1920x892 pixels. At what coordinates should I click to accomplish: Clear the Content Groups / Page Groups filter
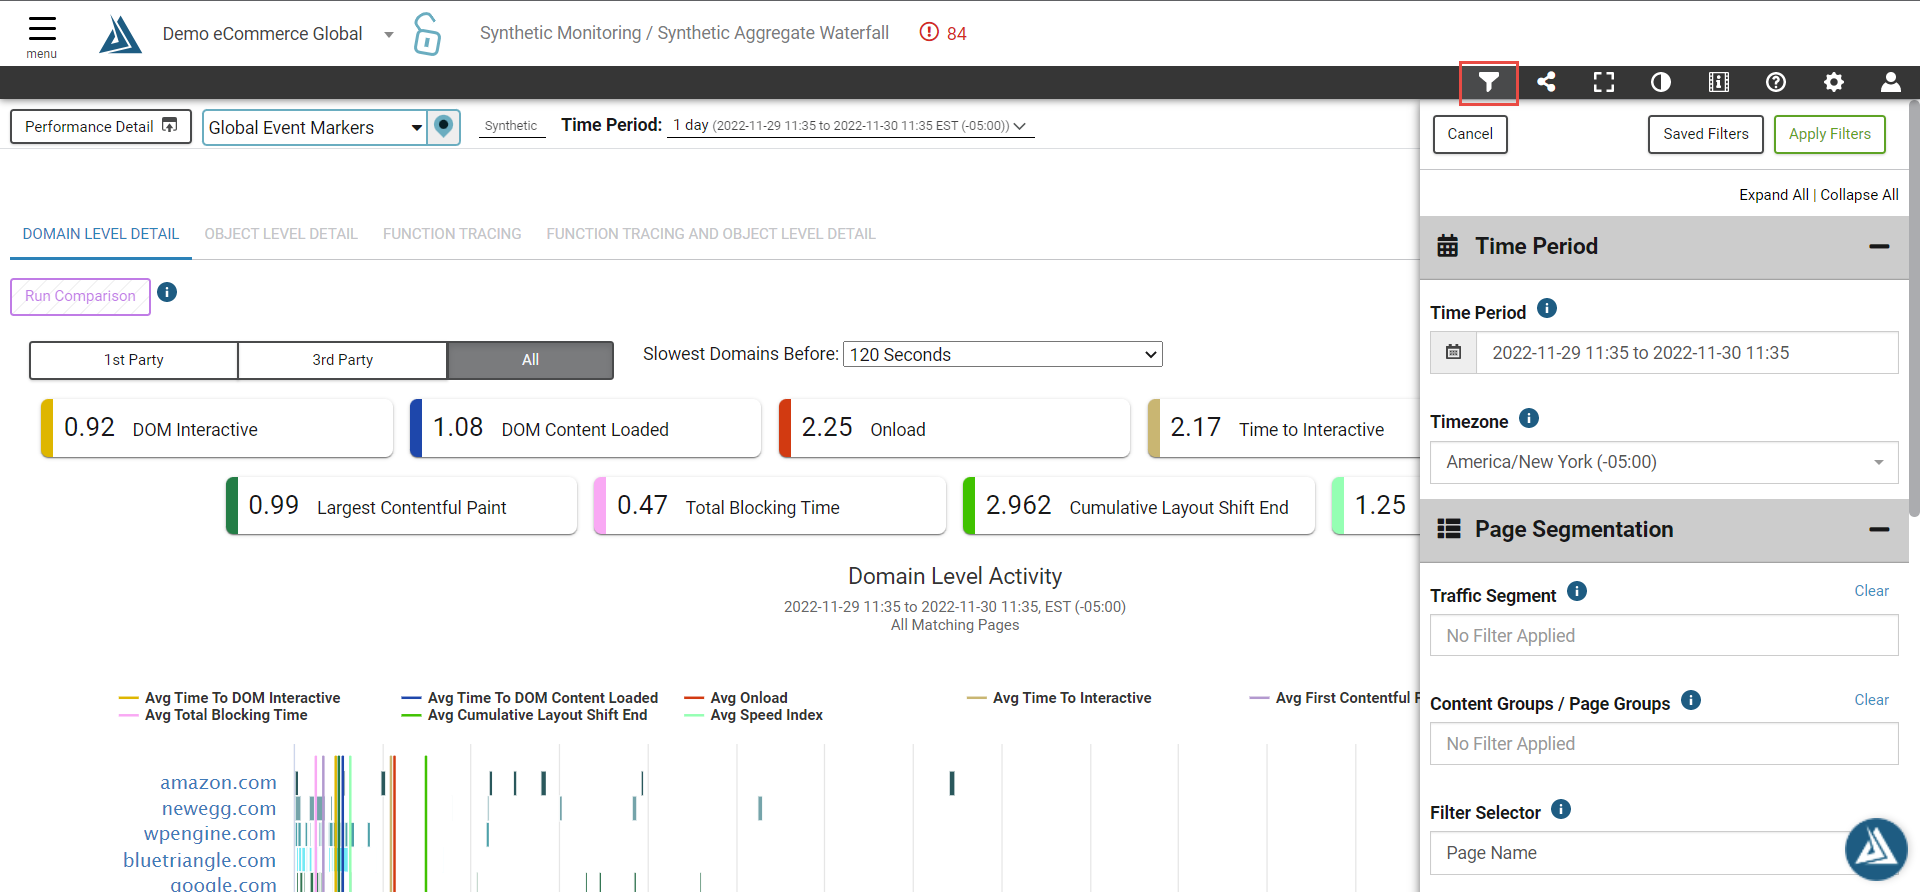(1871, 700)
